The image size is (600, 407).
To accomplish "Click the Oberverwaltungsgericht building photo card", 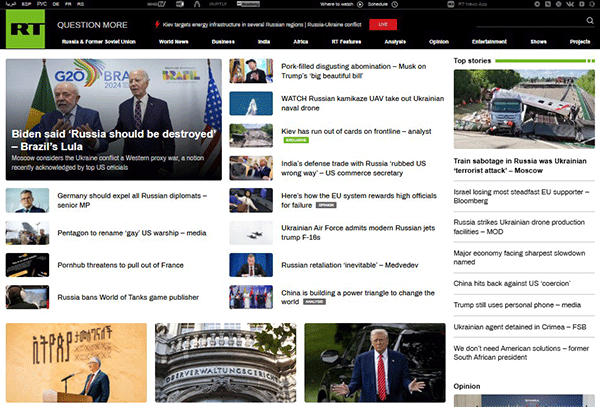I will (x=225, y=363).
